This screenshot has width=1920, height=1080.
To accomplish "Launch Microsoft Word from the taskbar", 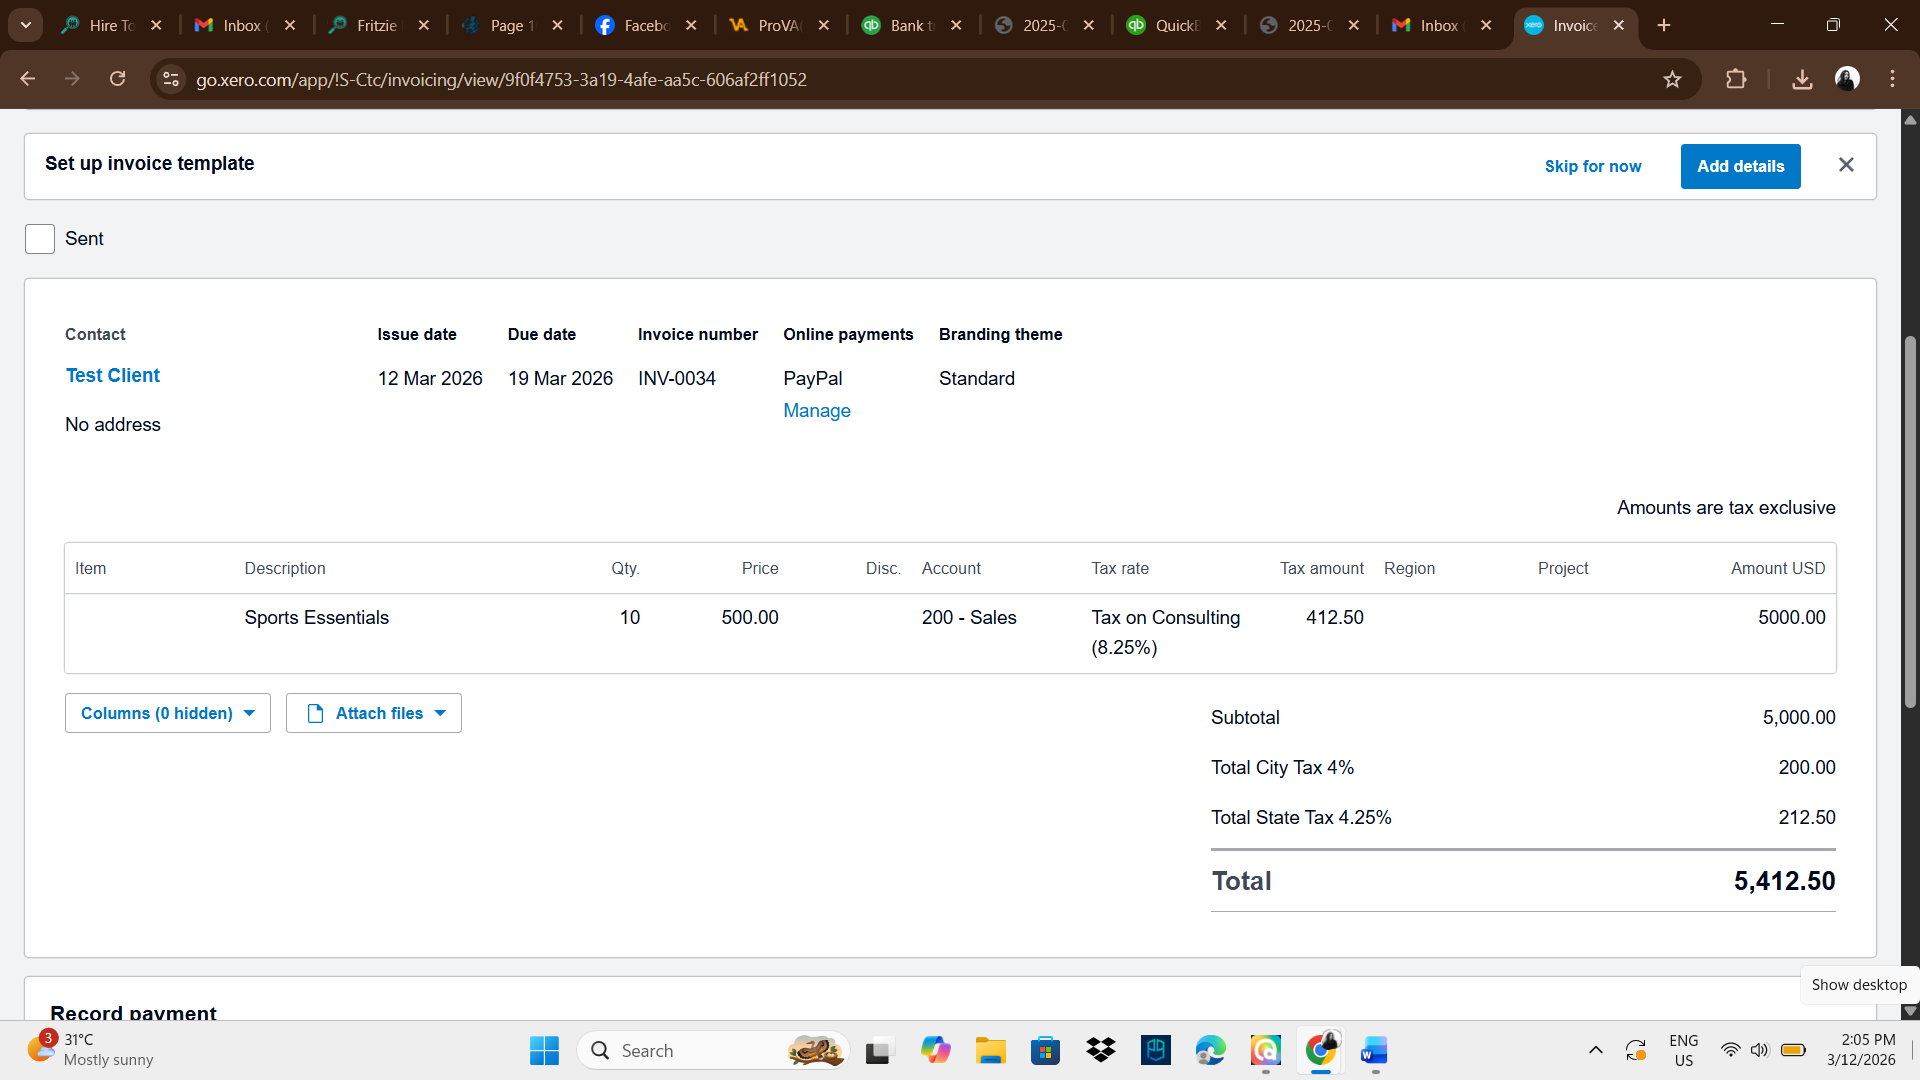I will (1374, 1050).
